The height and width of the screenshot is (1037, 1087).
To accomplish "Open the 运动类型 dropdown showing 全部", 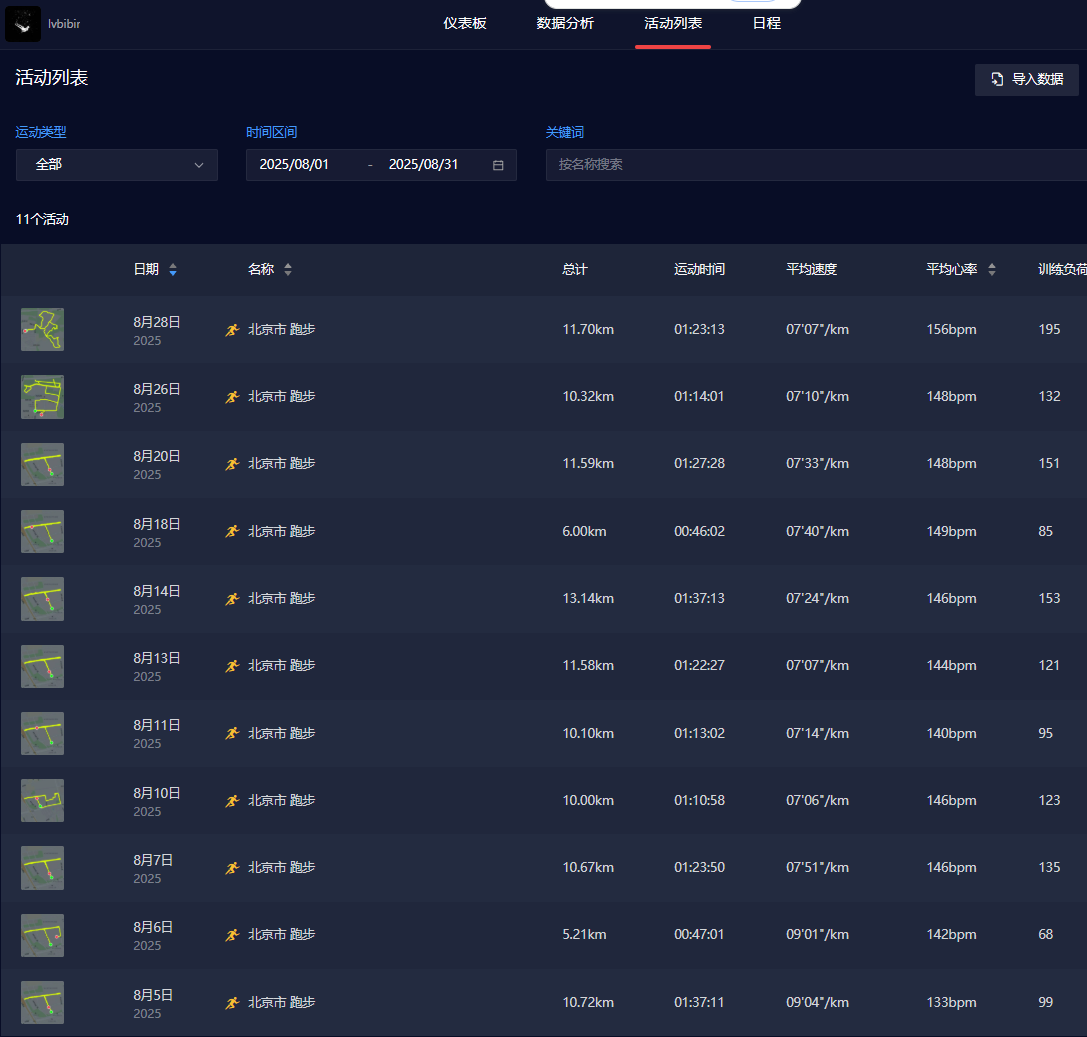I will tap(117, 165).
